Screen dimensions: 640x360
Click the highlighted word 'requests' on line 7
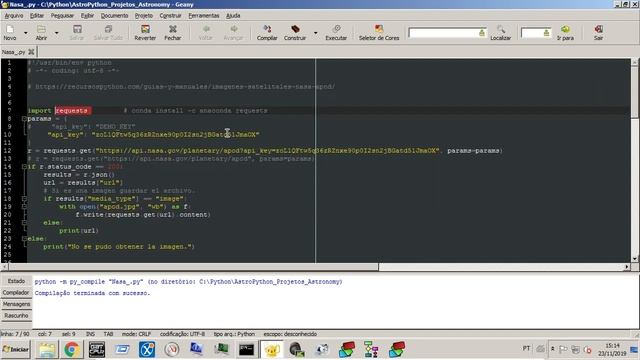click(x=73, y=111)
